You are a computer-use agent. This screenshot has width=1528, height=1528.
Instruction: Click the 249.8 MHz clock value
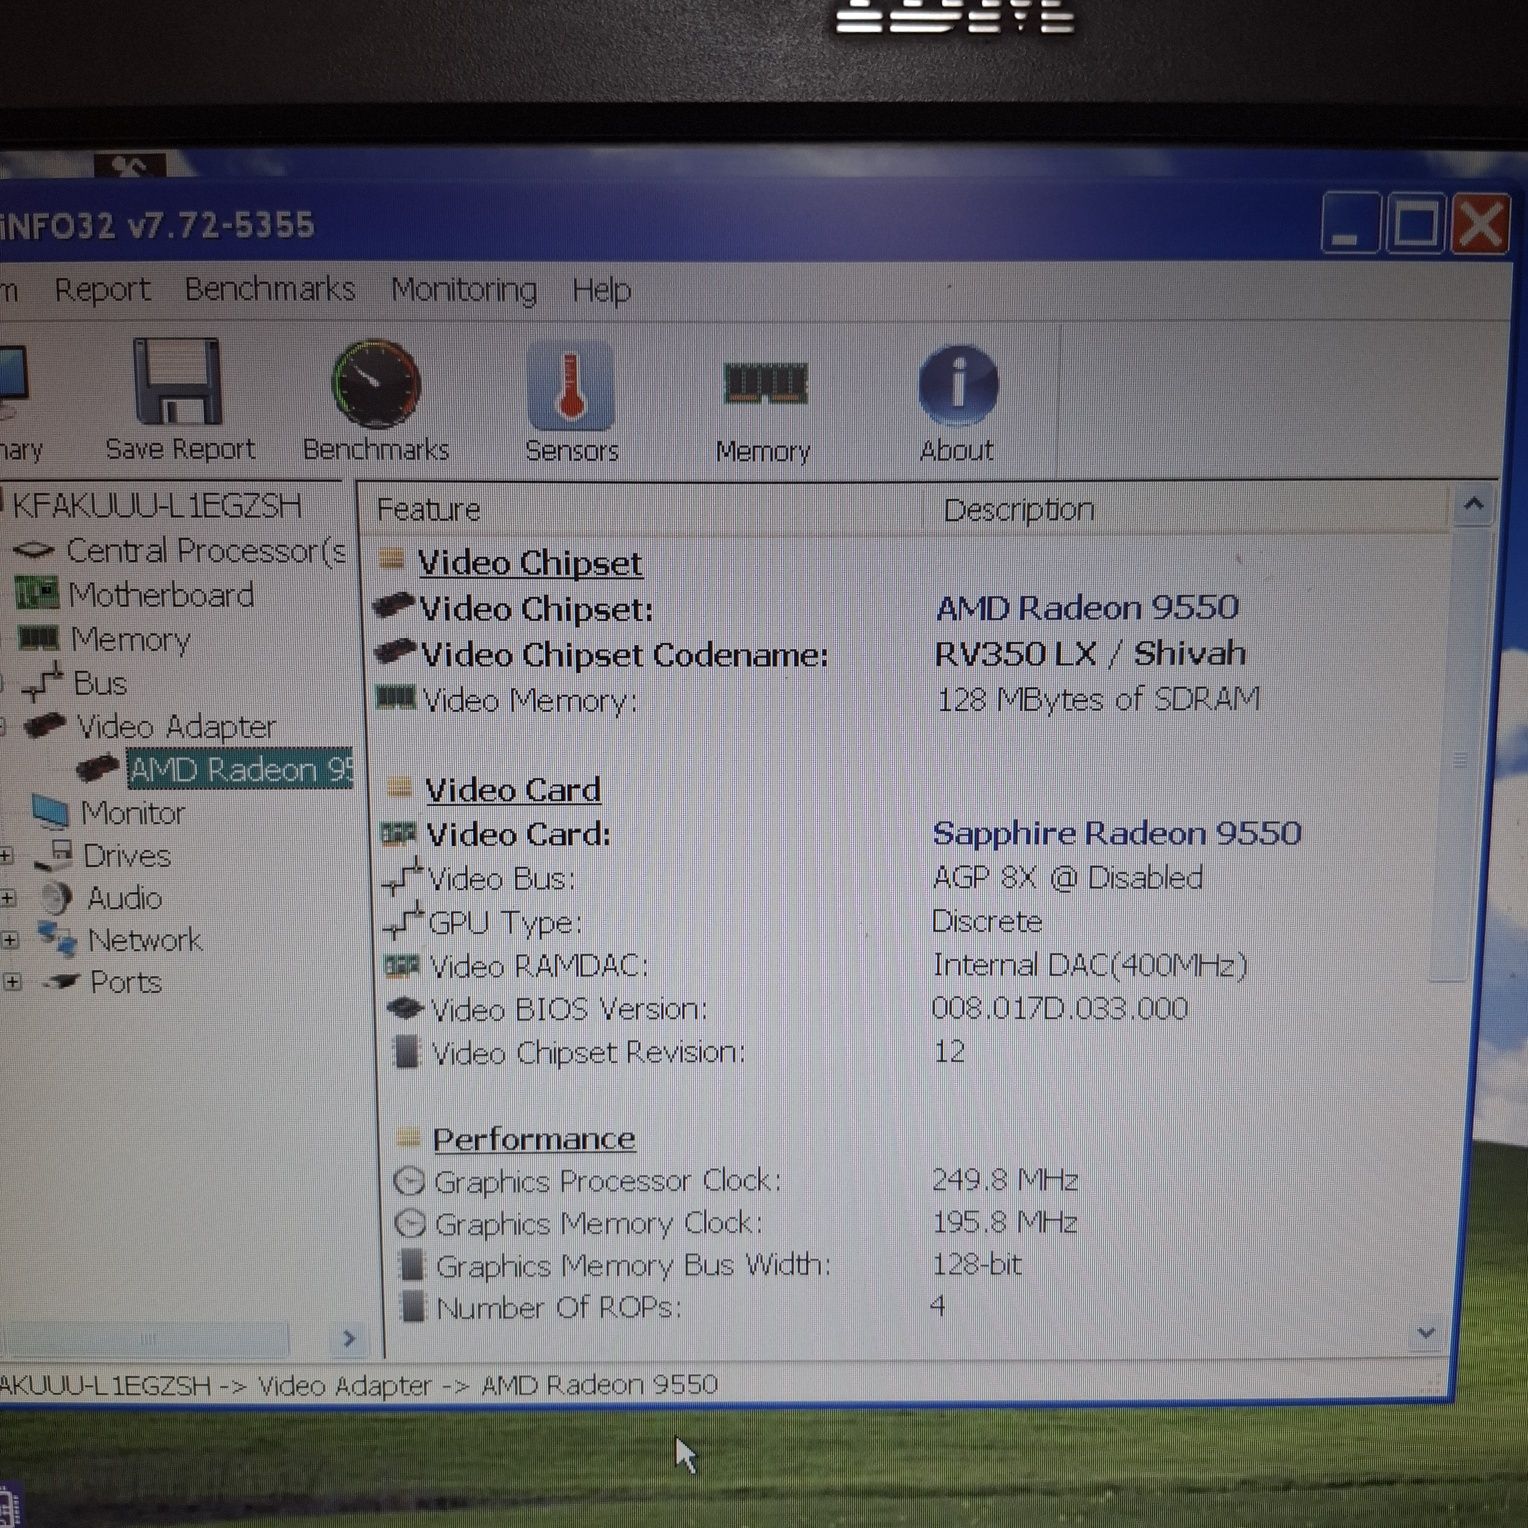tap(1005, 1180)
